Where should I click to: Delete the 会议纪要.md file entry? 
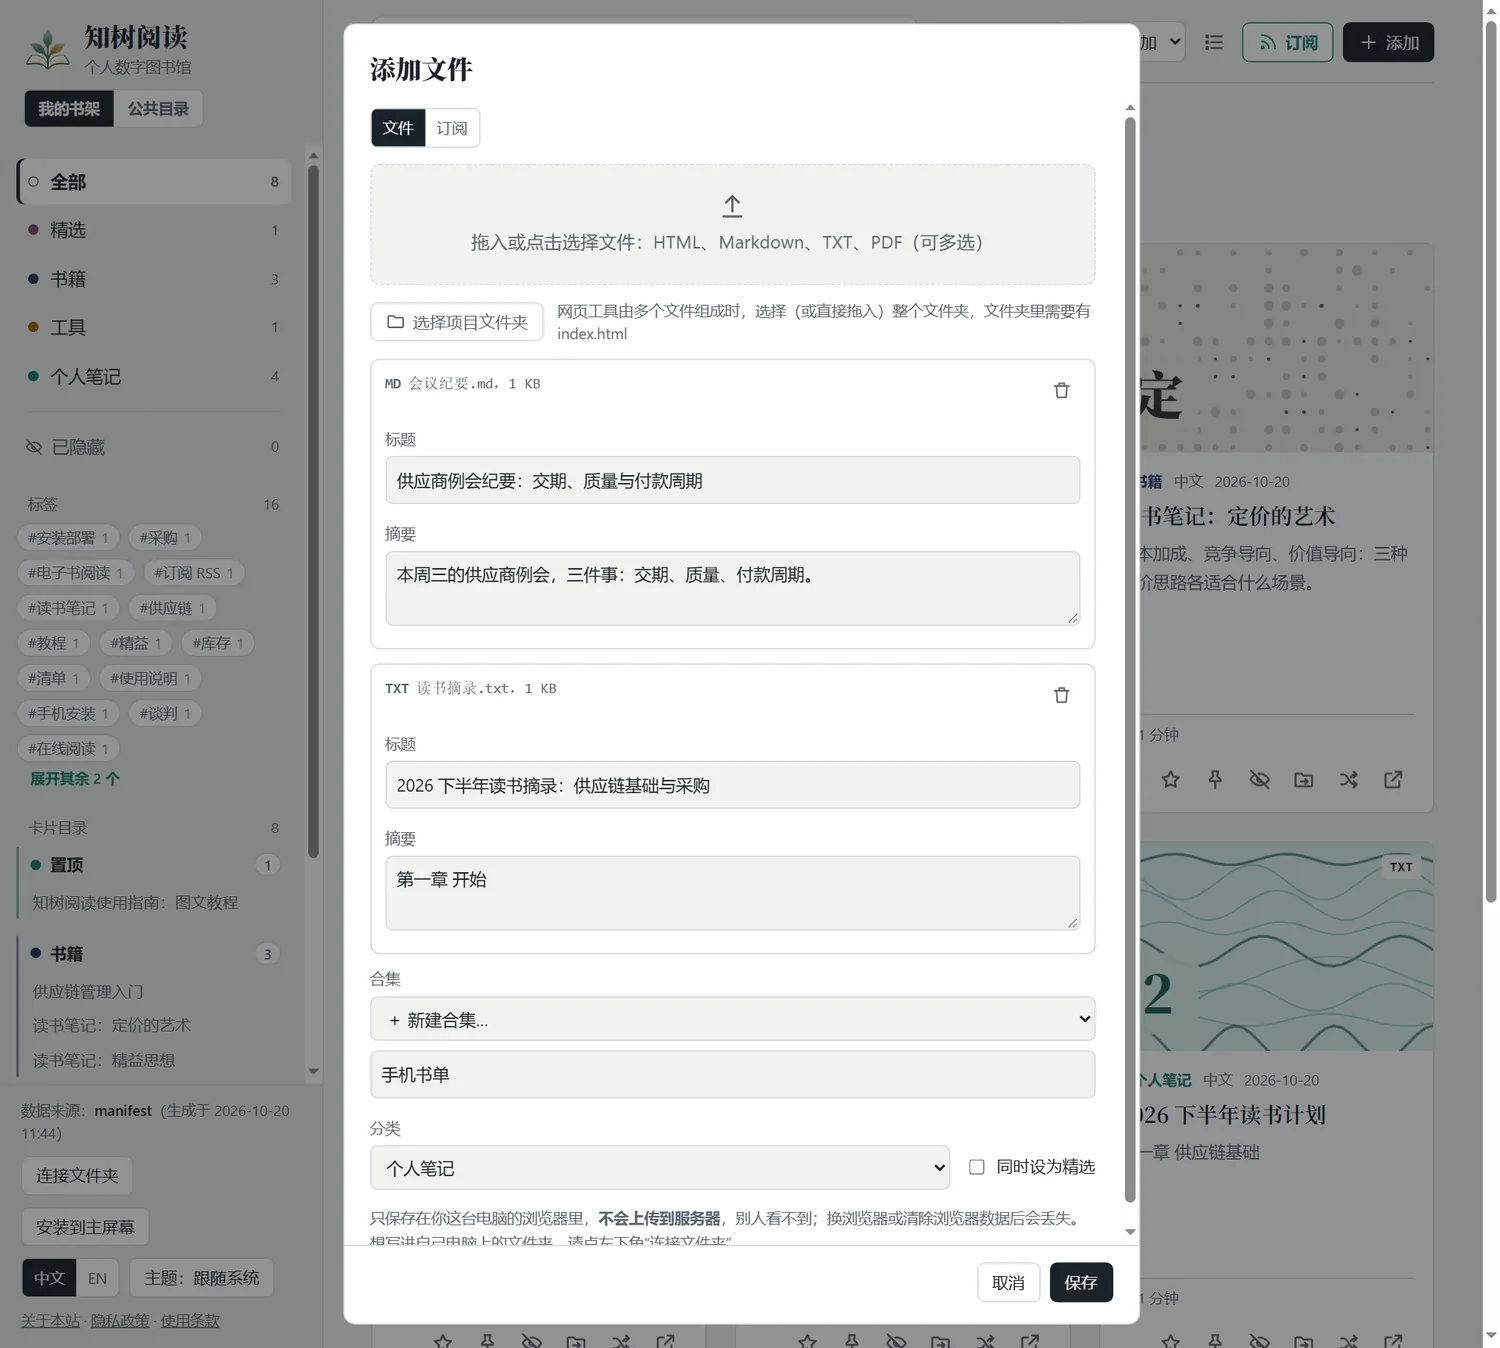(1061, 391)
